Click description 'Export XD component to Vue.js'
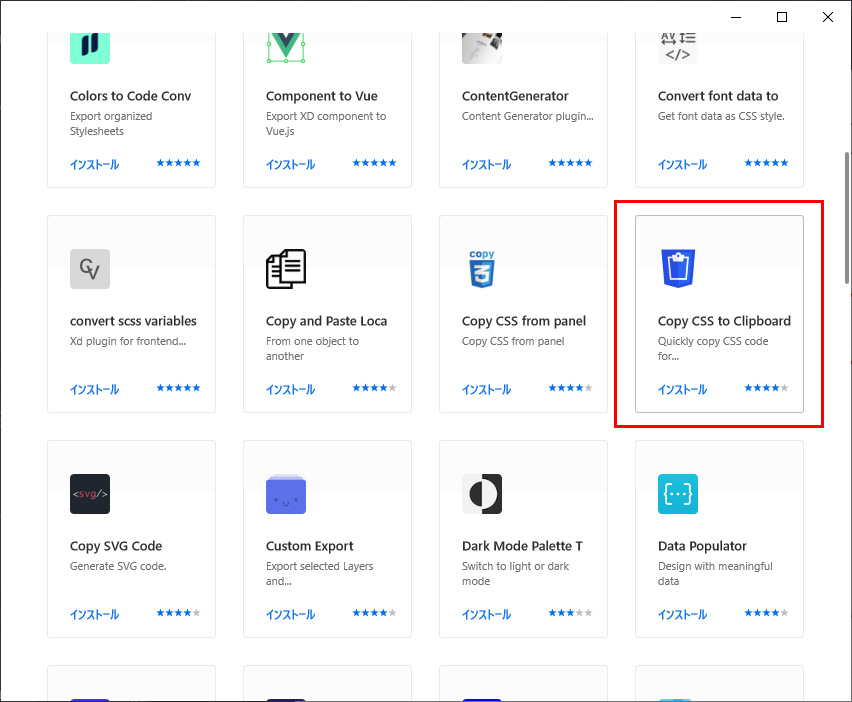 click(x=326, y=123)
